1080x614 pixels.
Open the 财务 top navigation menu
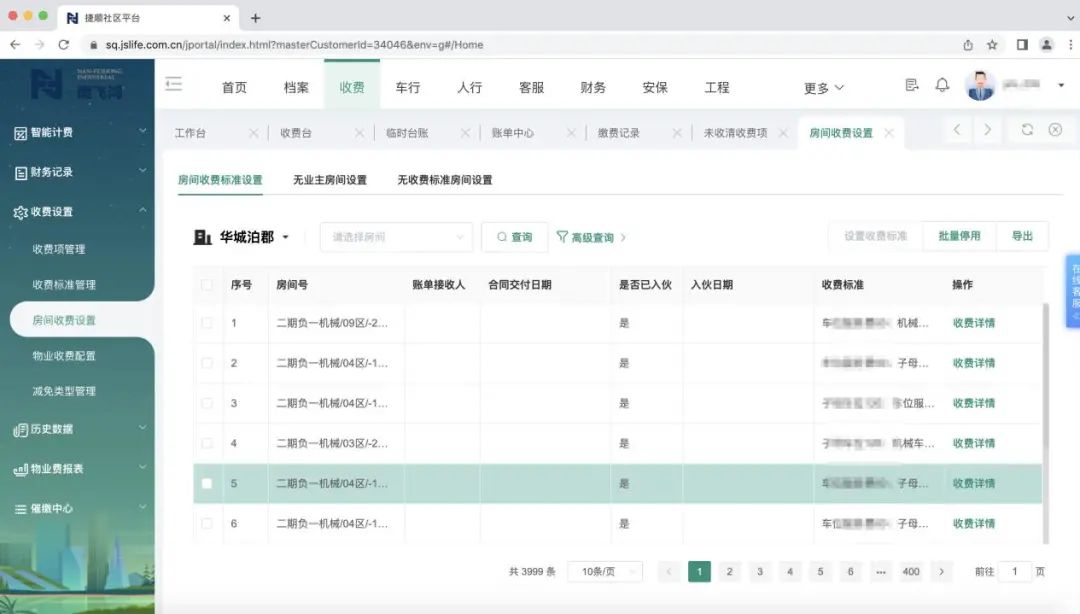point(592,87)
